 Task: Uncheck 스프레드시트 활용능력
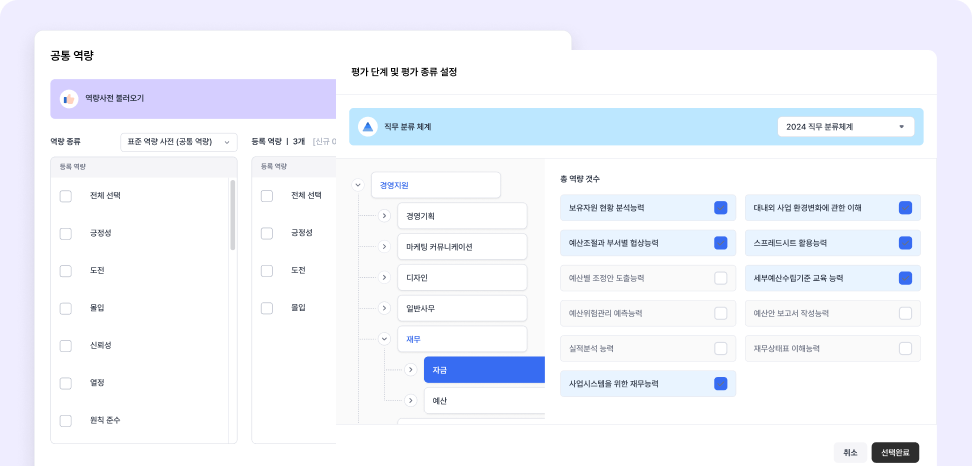[905, 243]
